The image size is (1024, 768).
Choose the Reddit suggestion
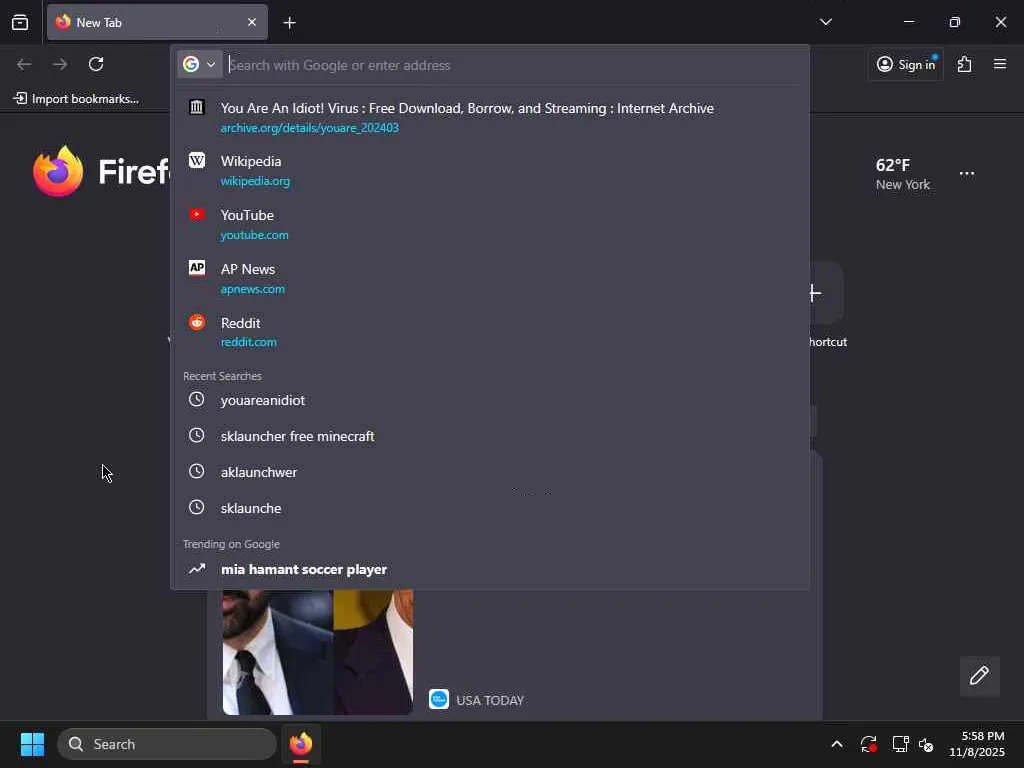pos(490,332)
